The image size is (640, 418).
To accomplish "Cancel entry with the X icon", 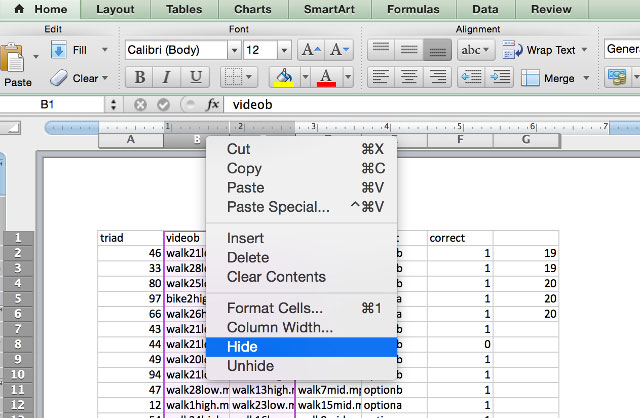I will click(x=140, y=105).
